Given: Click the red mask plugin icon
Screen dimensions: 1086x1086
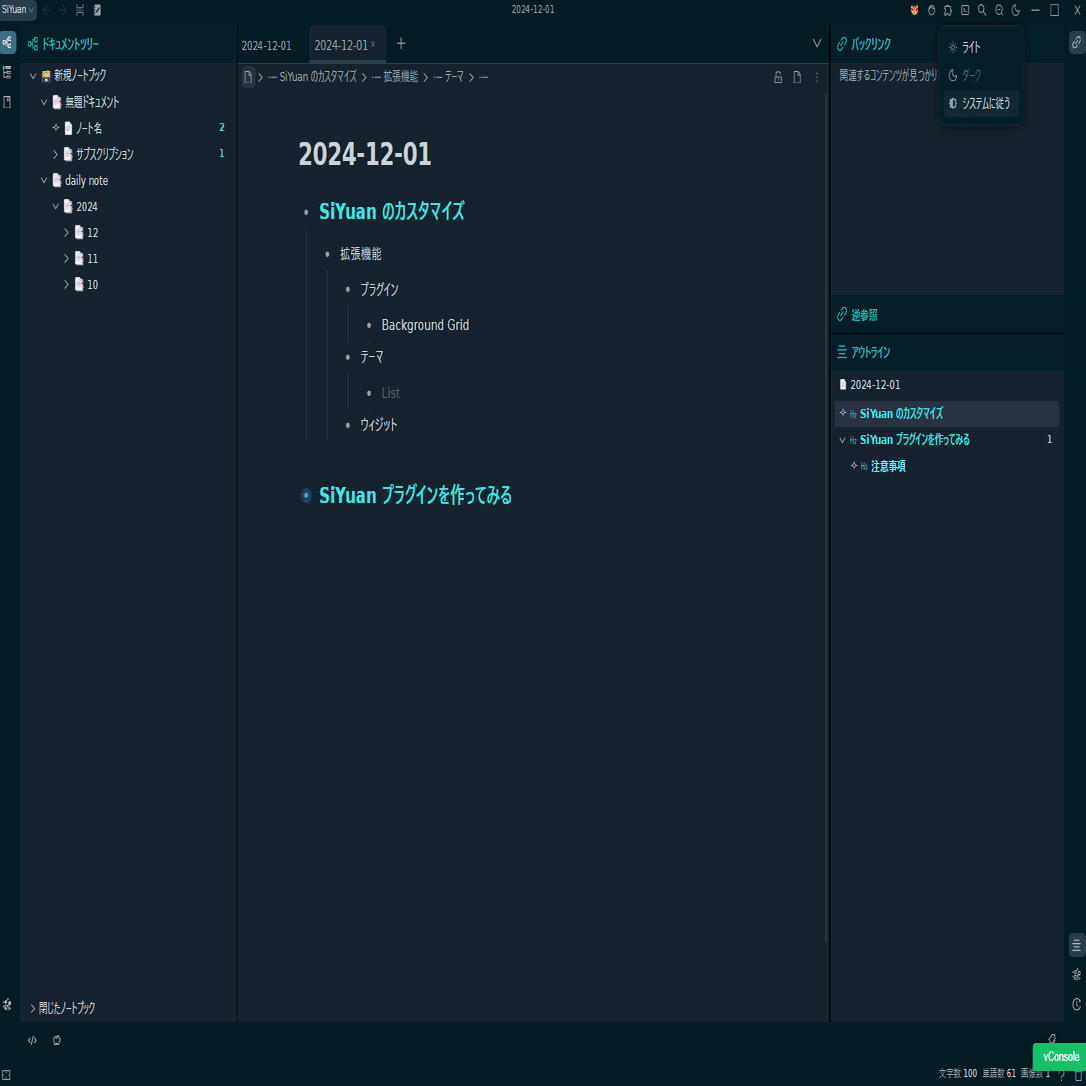Looking at the screenshot, I should pyautogui.click(x=914, y=10).
